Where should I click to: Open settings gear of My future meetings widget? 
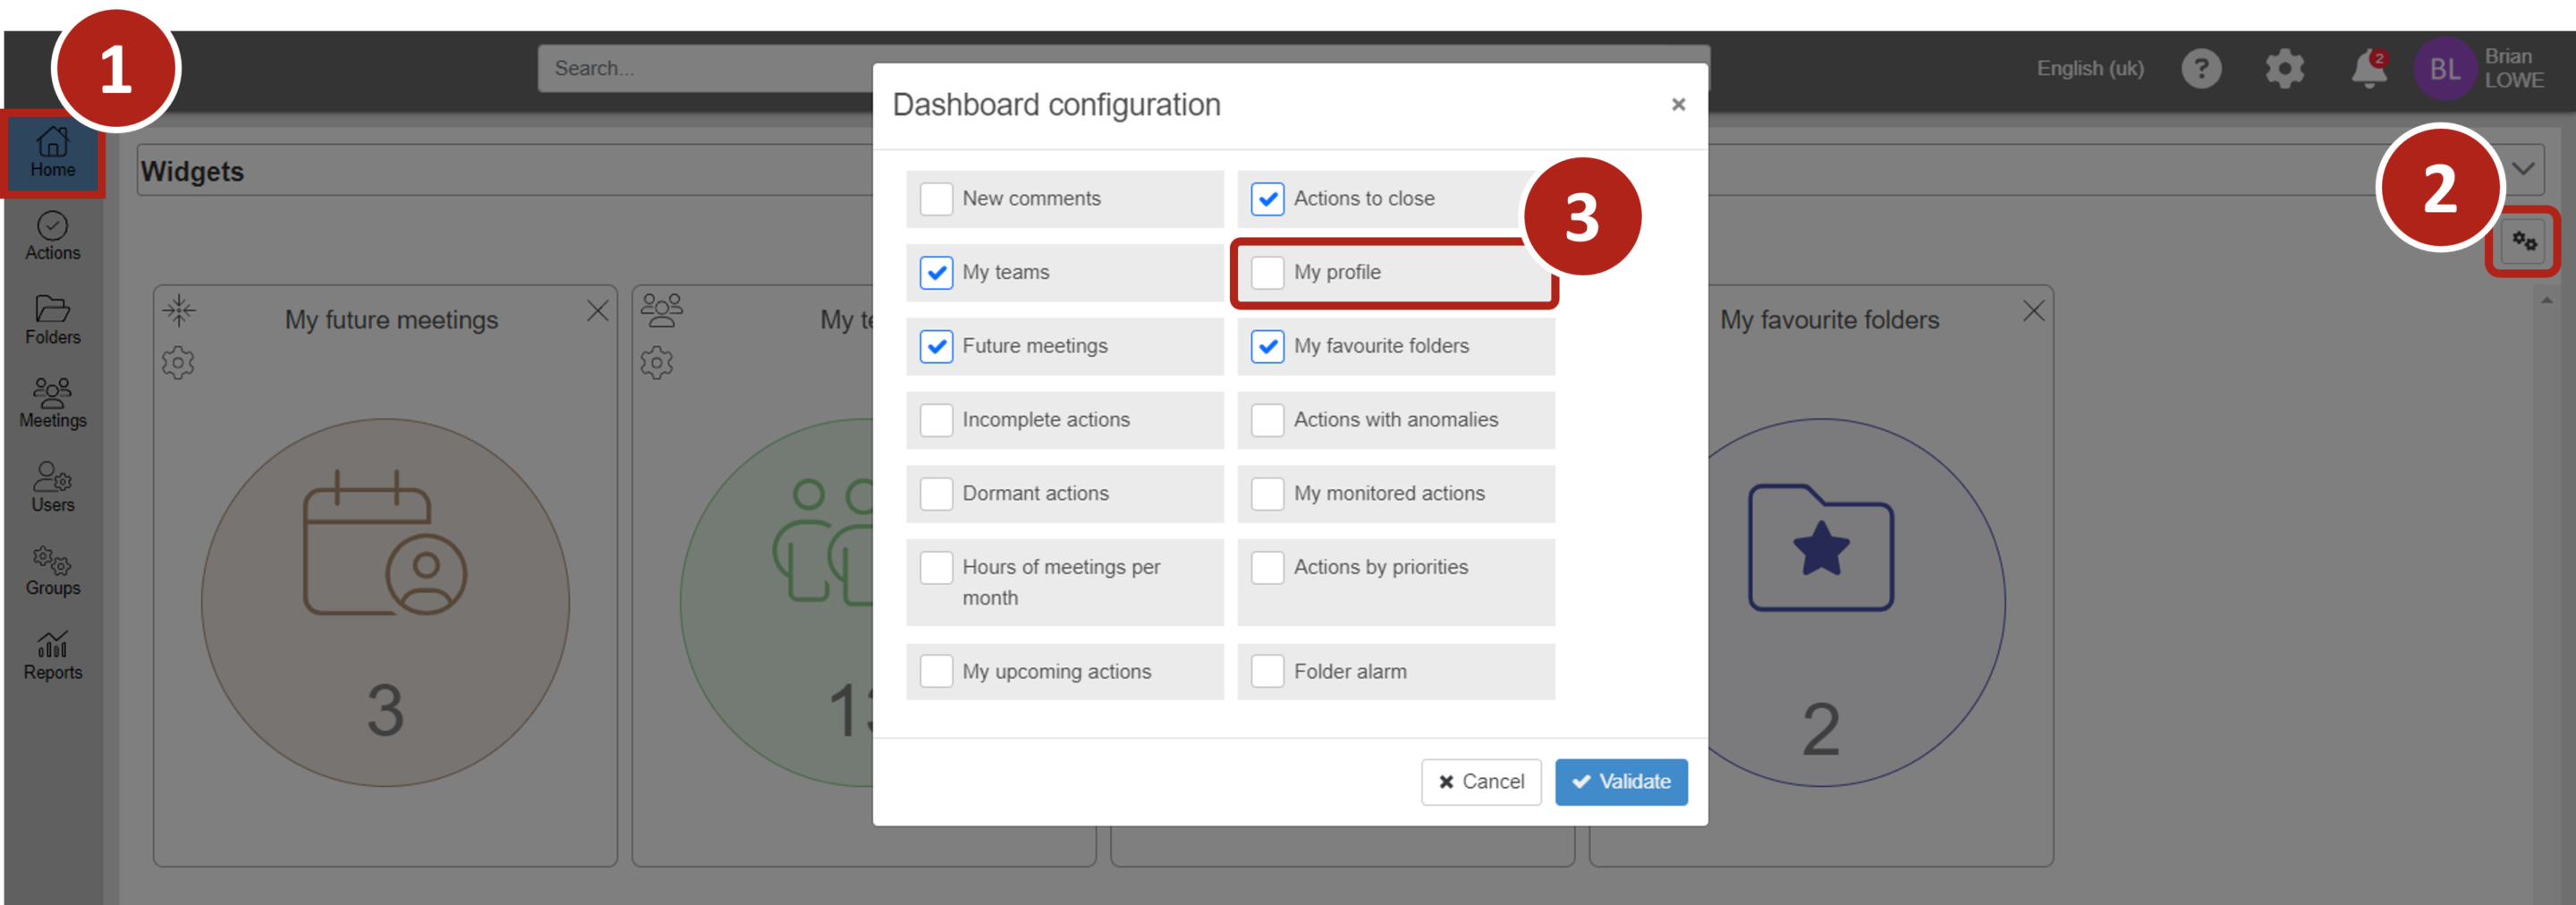coord(178,363)
